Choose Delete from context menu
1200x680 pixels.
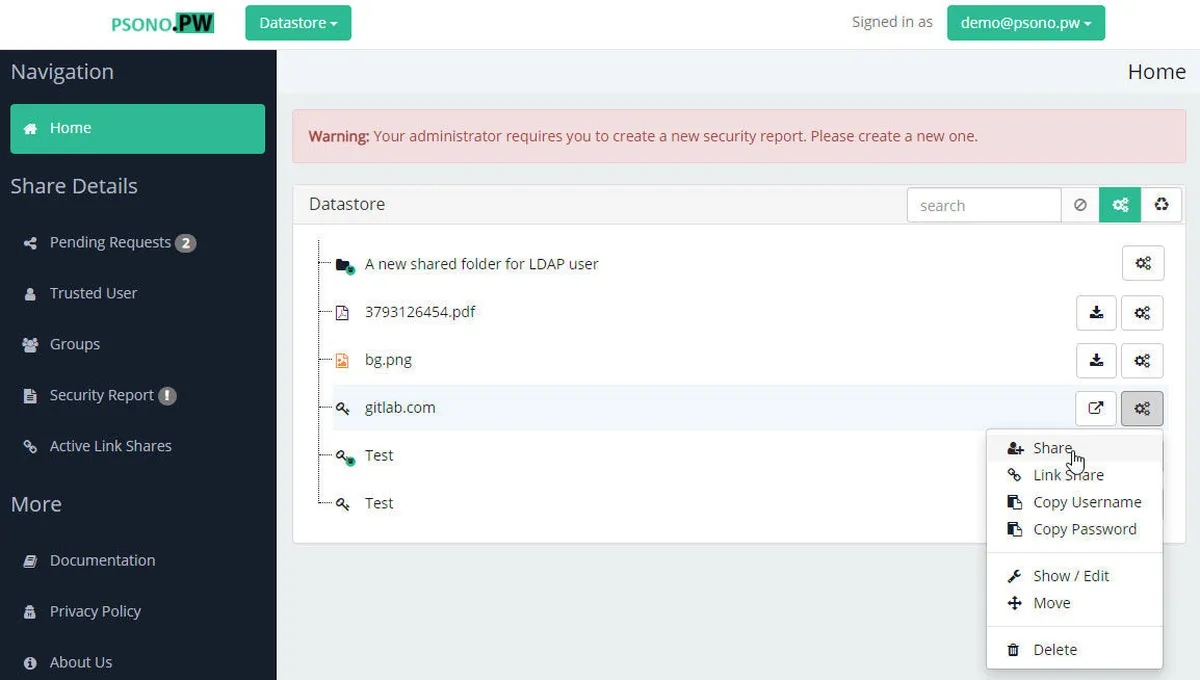pos(1074,650)
